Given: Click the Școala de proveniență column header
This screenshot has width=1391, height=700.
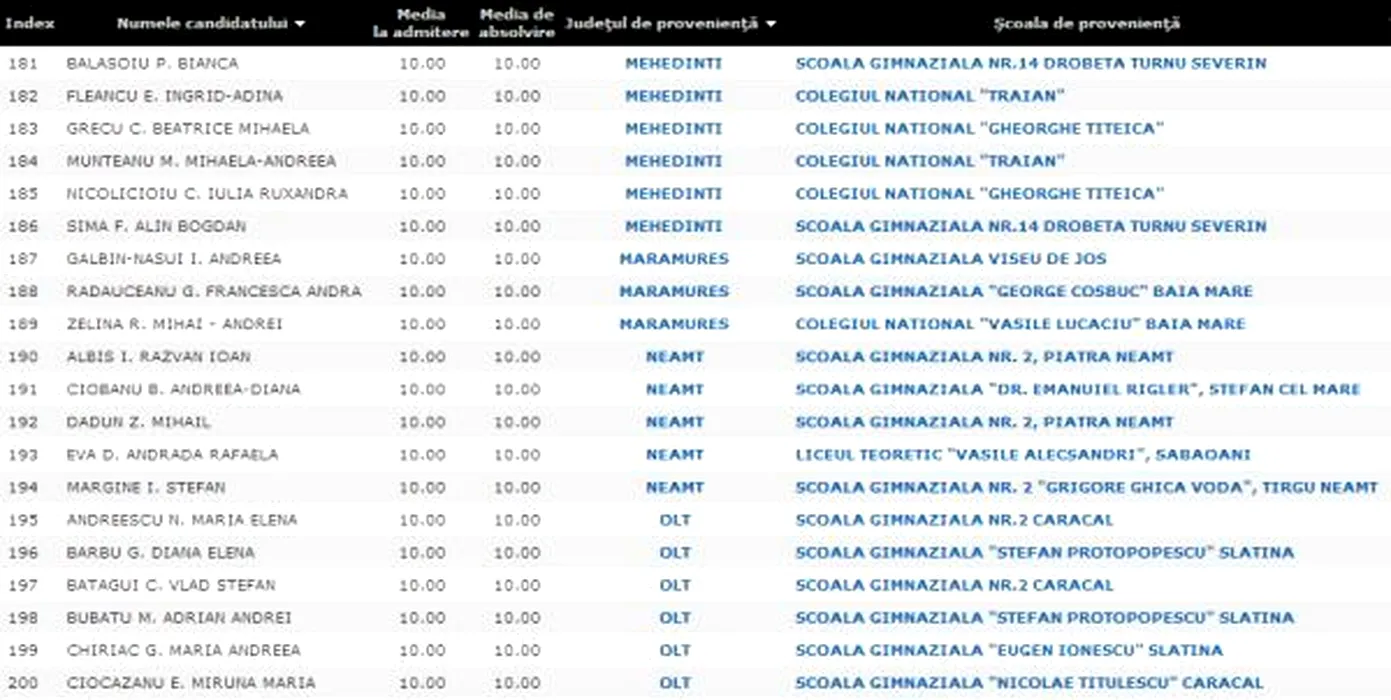Looking at the screenshot, I should pos(1086,23).
